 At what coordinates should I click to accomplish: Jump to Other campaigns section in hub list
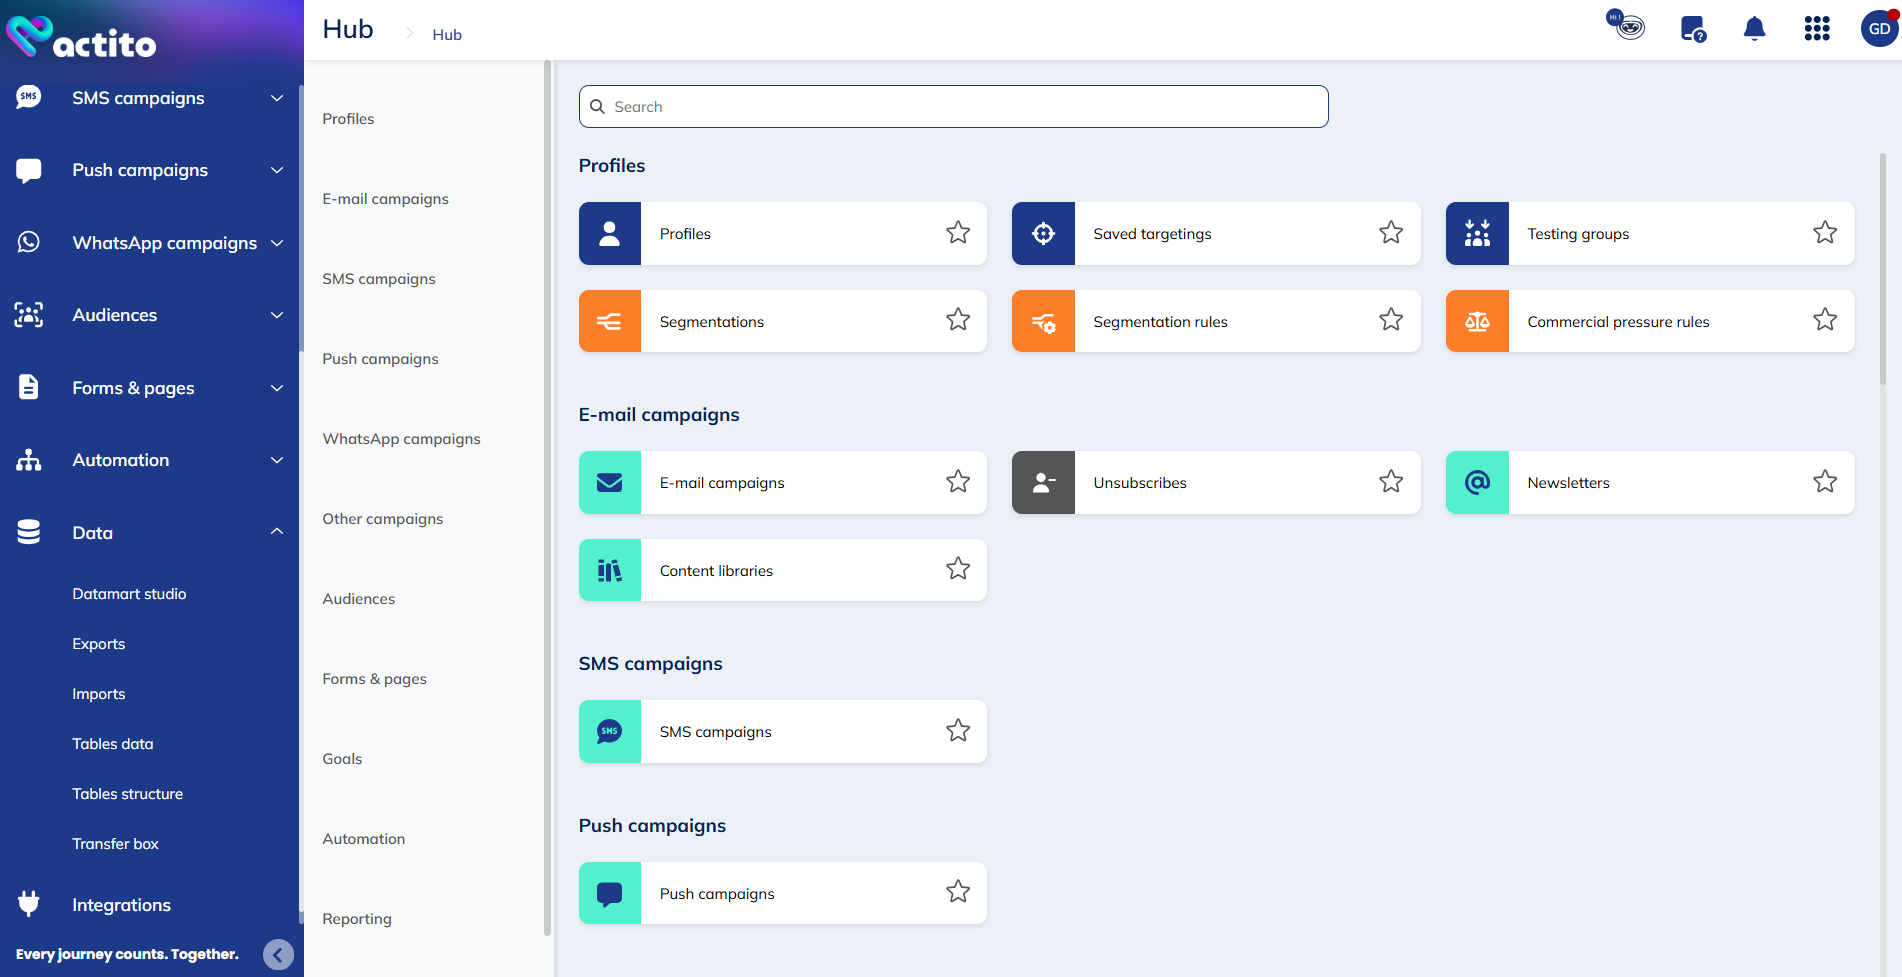(382, 519)
